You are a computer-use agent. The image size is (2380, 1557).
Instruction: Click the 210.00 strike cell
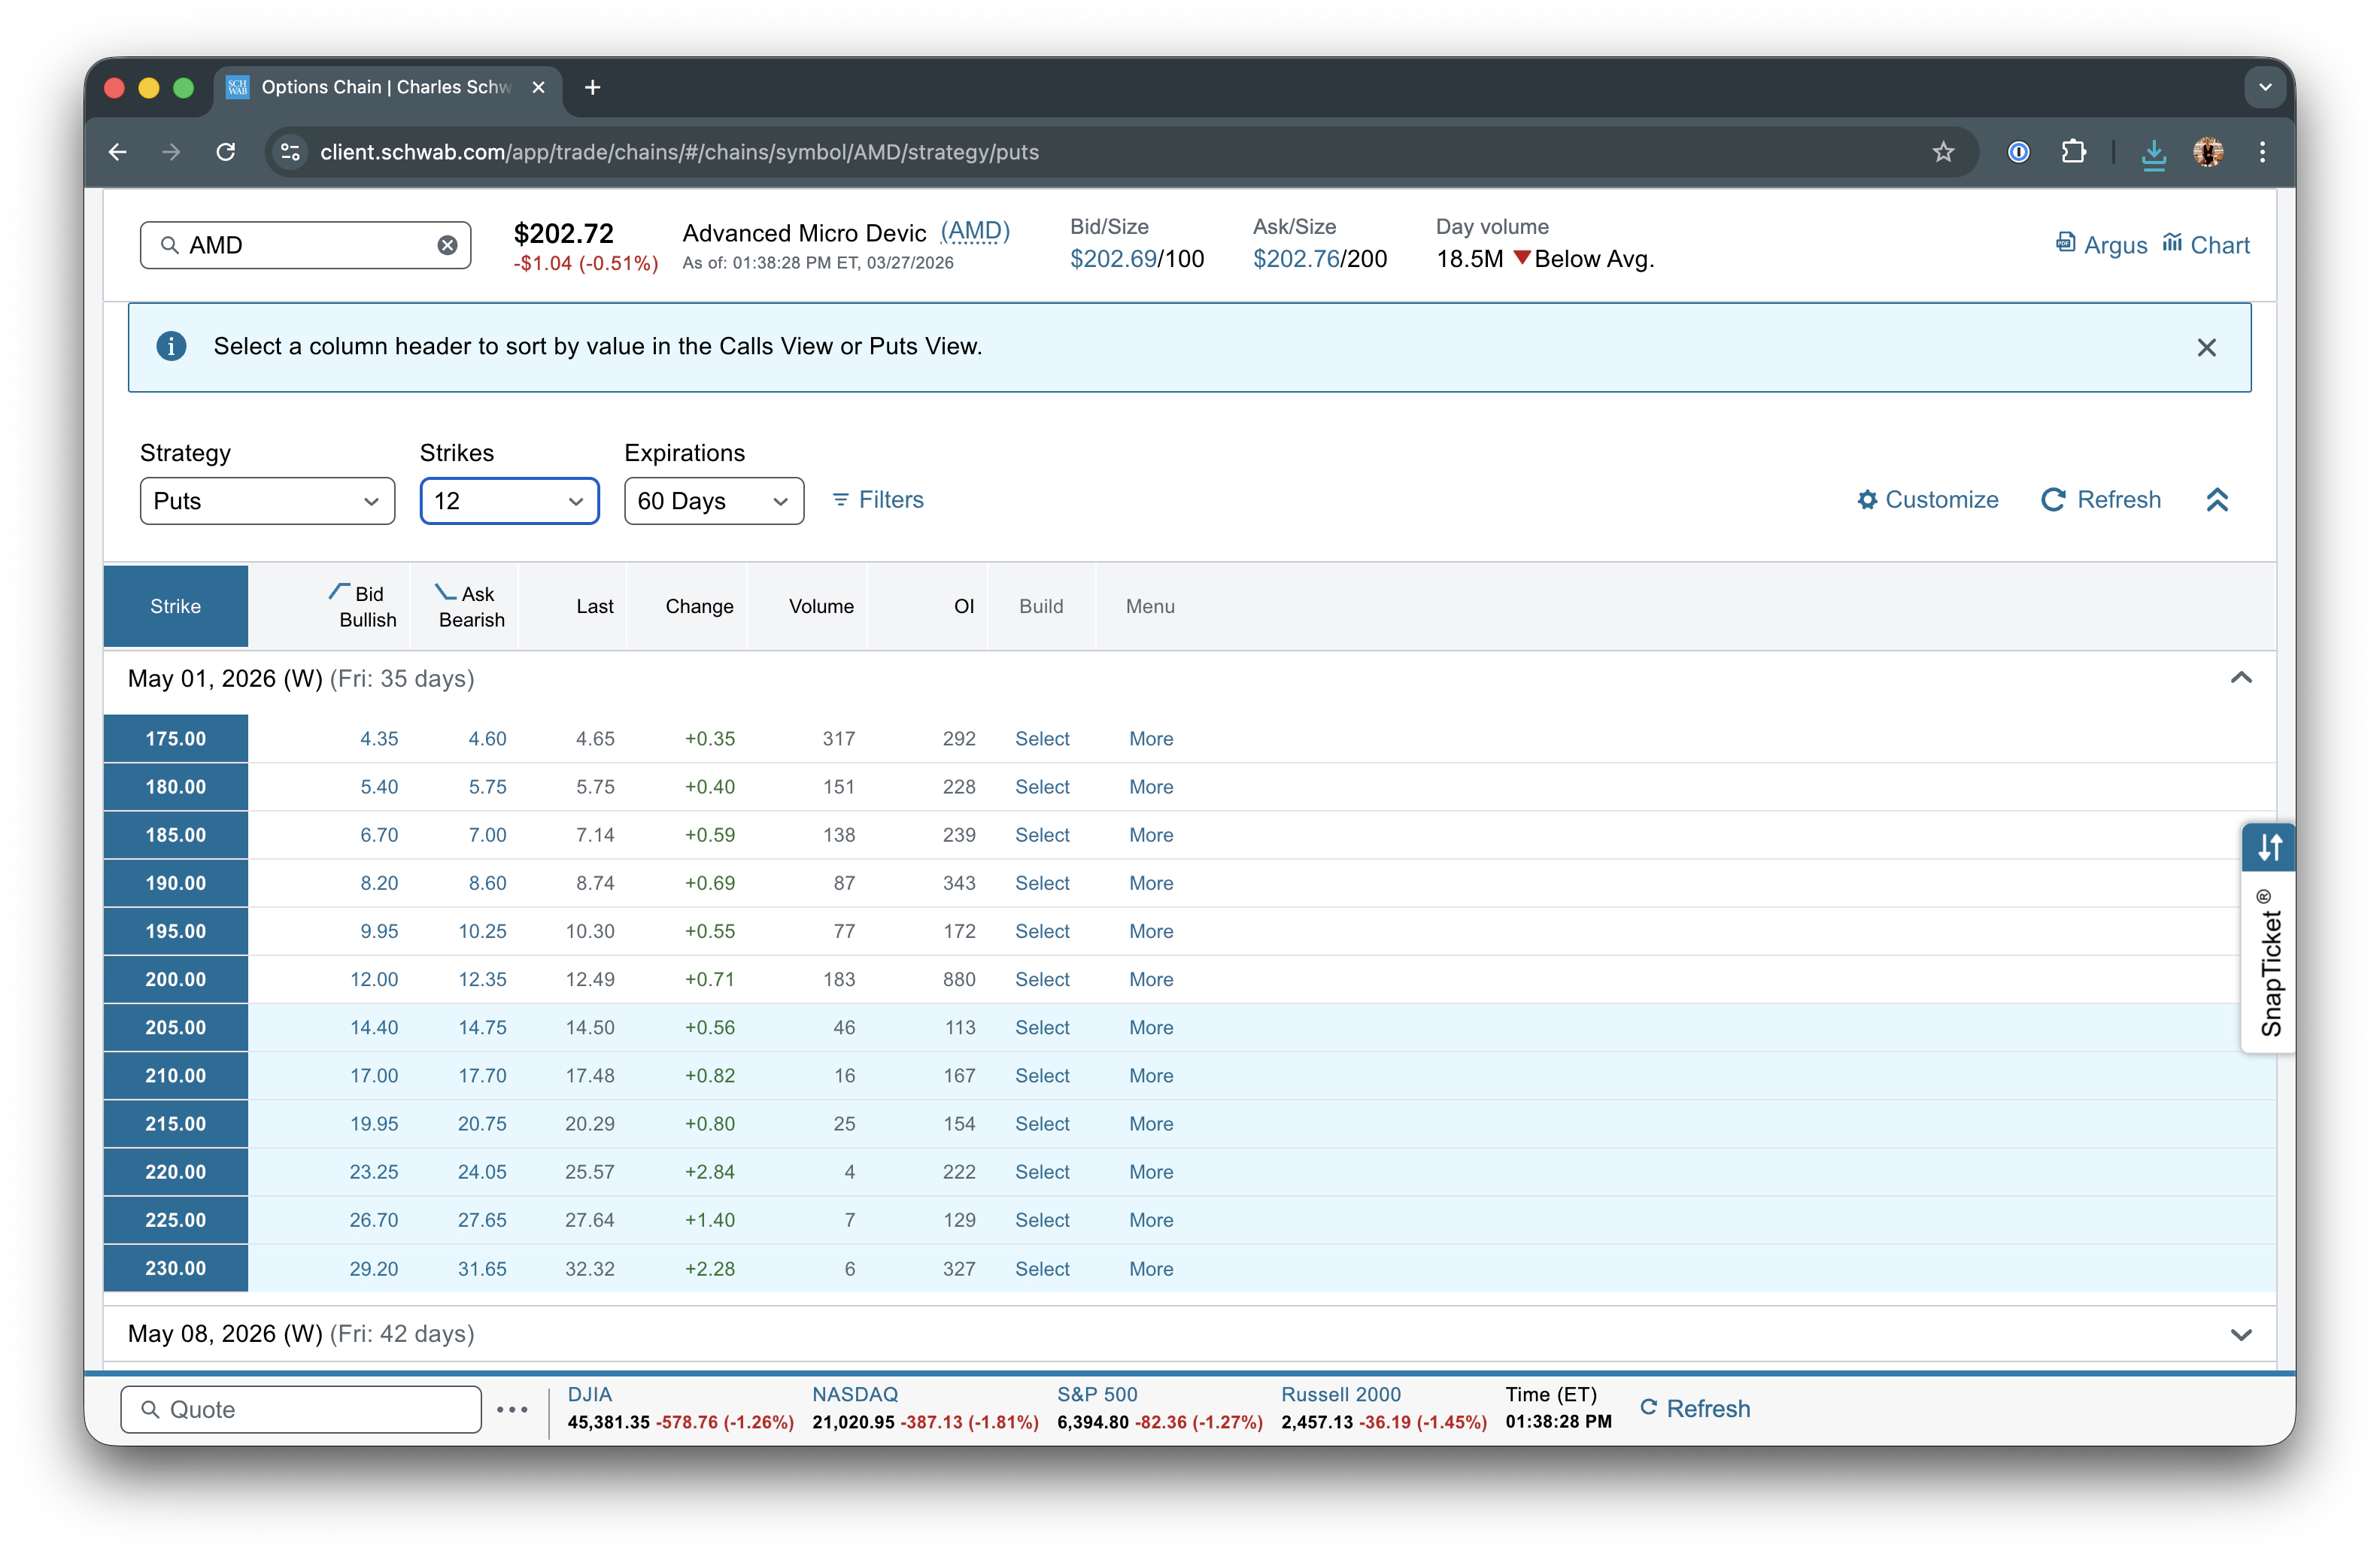click(x=175, y=1076)
